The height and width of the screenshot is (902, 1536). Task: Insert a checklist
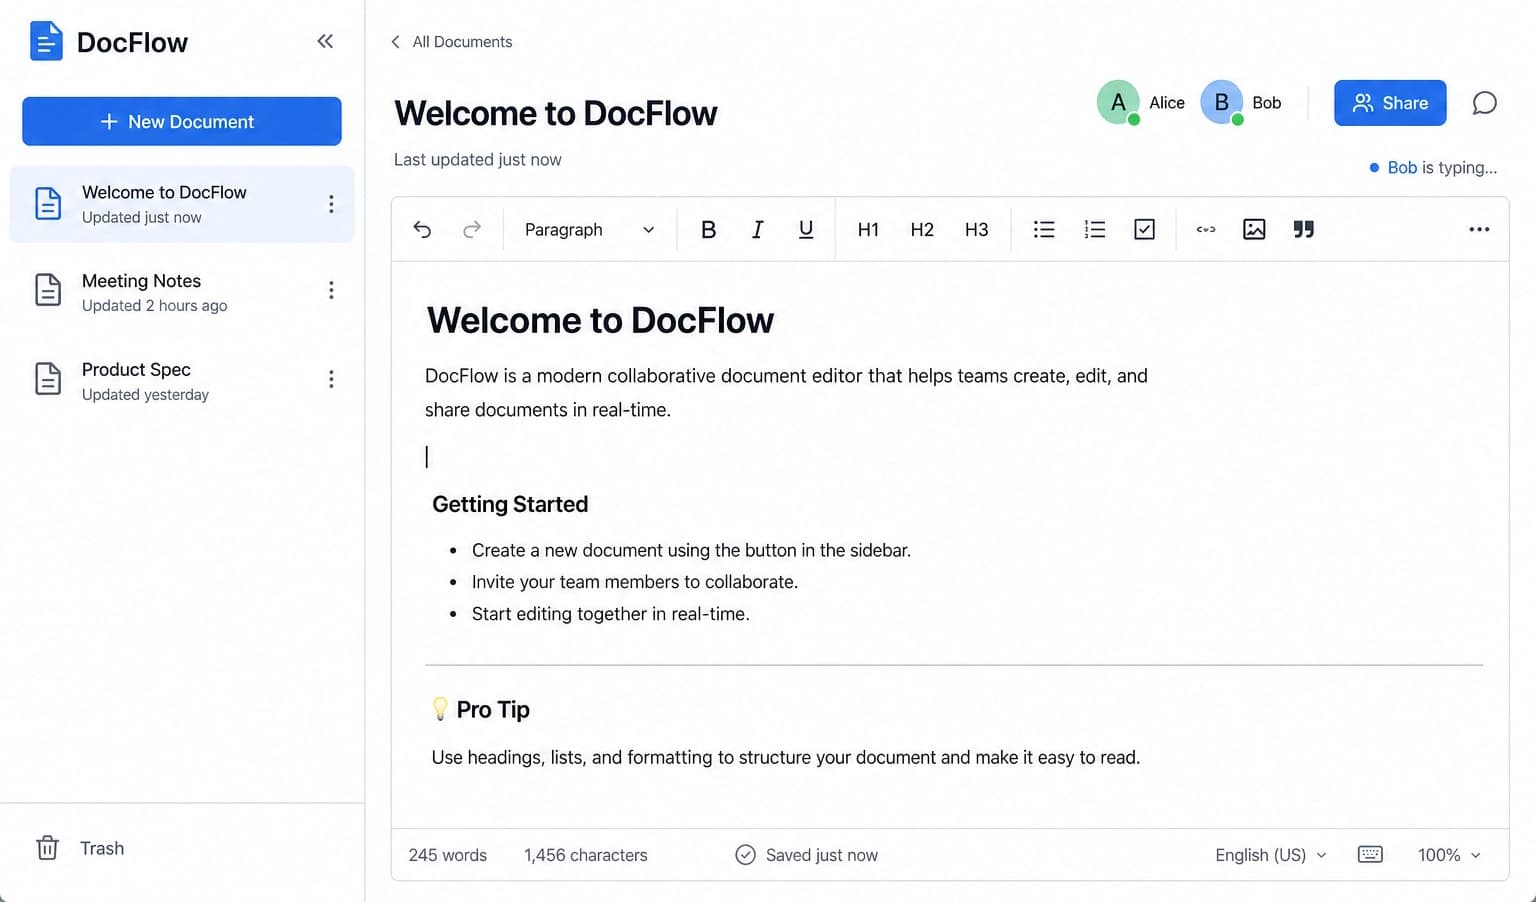tap(1145, 229)
